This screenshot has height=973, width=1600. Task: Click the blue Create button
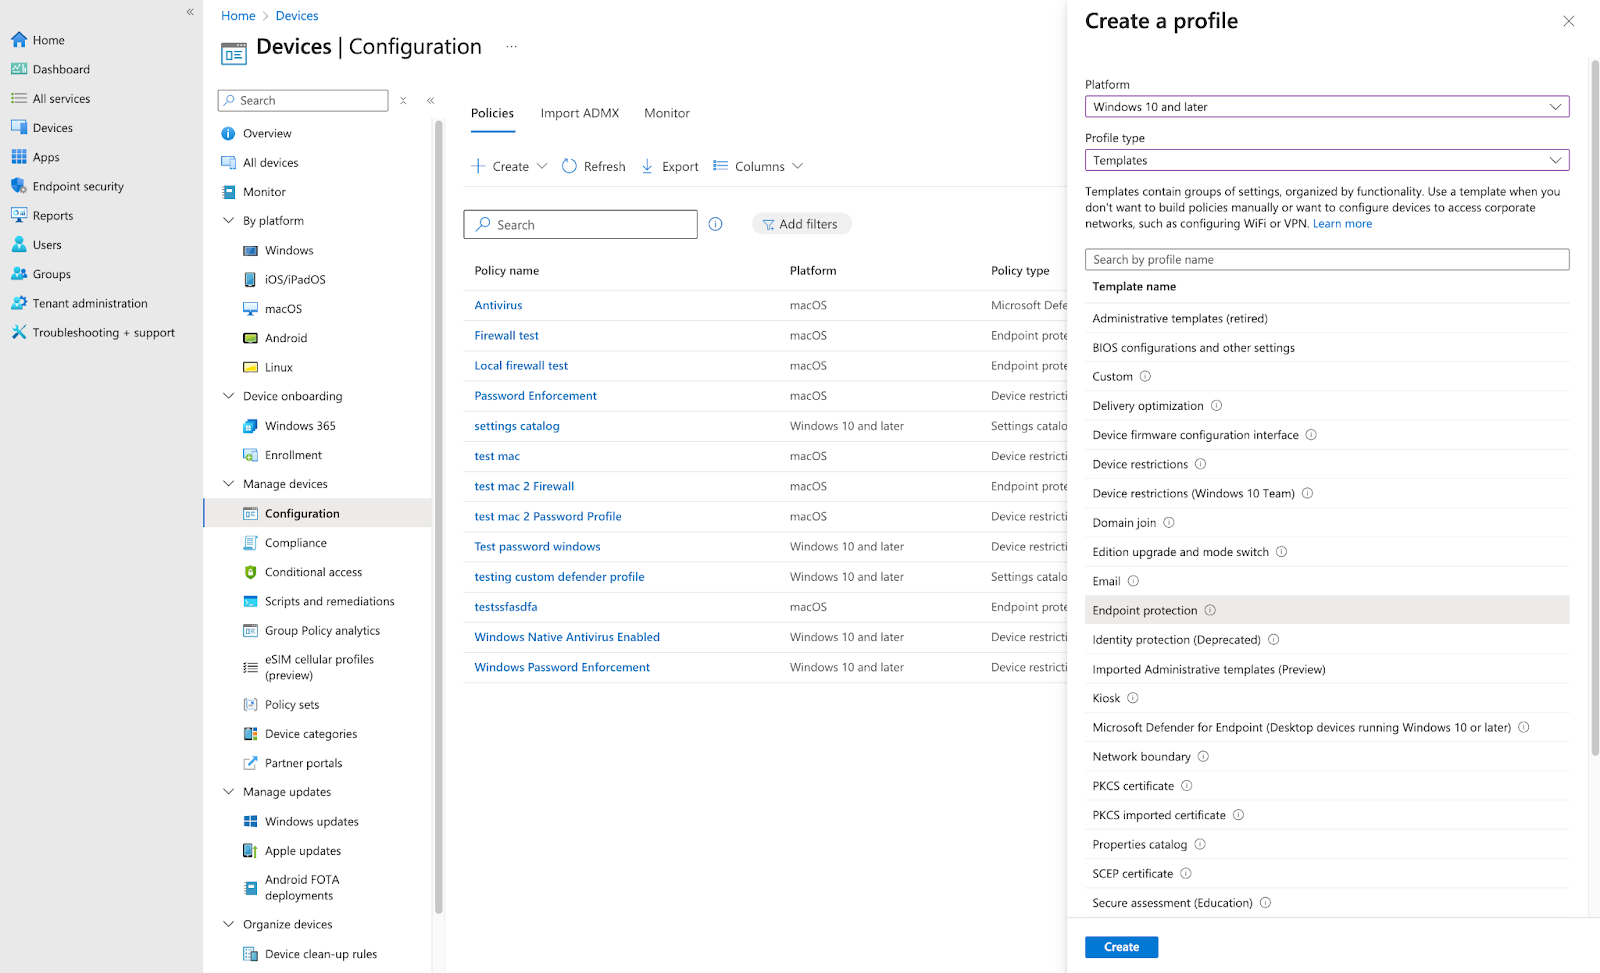(x=1121, y=947)
